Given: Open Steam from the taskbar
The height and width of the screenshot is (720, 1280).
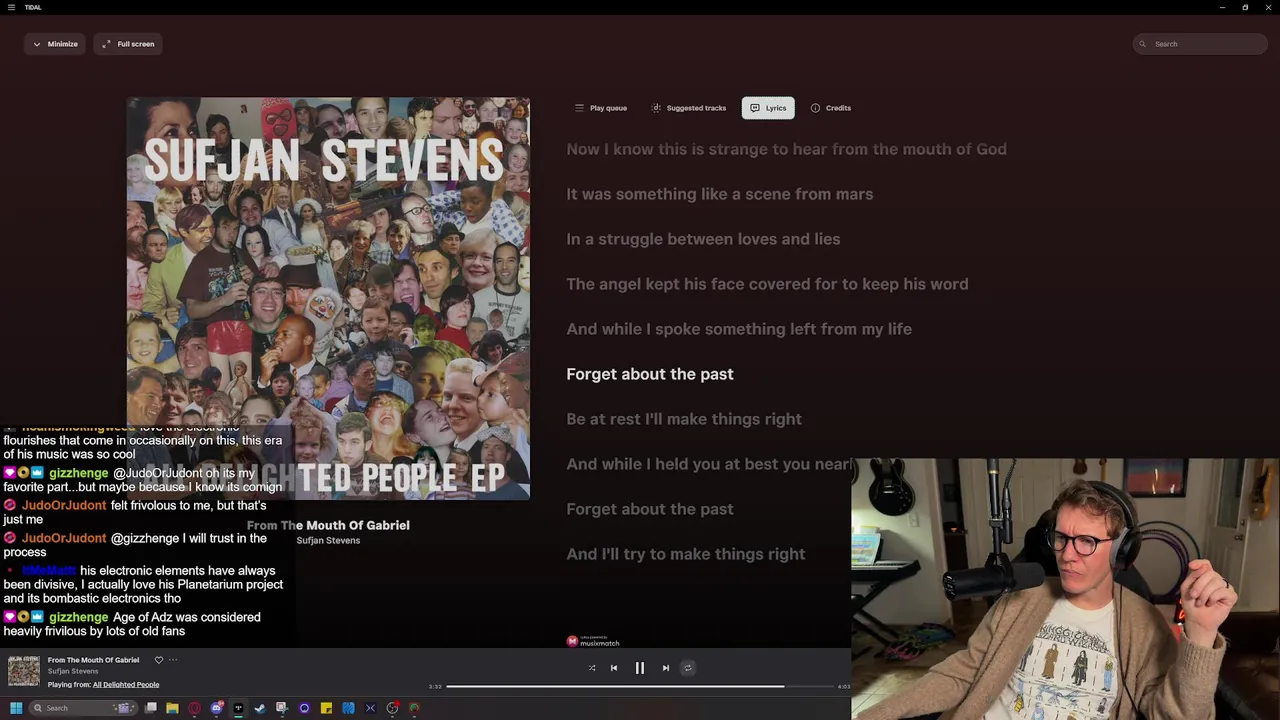Looking at the screenshot, I should 260,708.
